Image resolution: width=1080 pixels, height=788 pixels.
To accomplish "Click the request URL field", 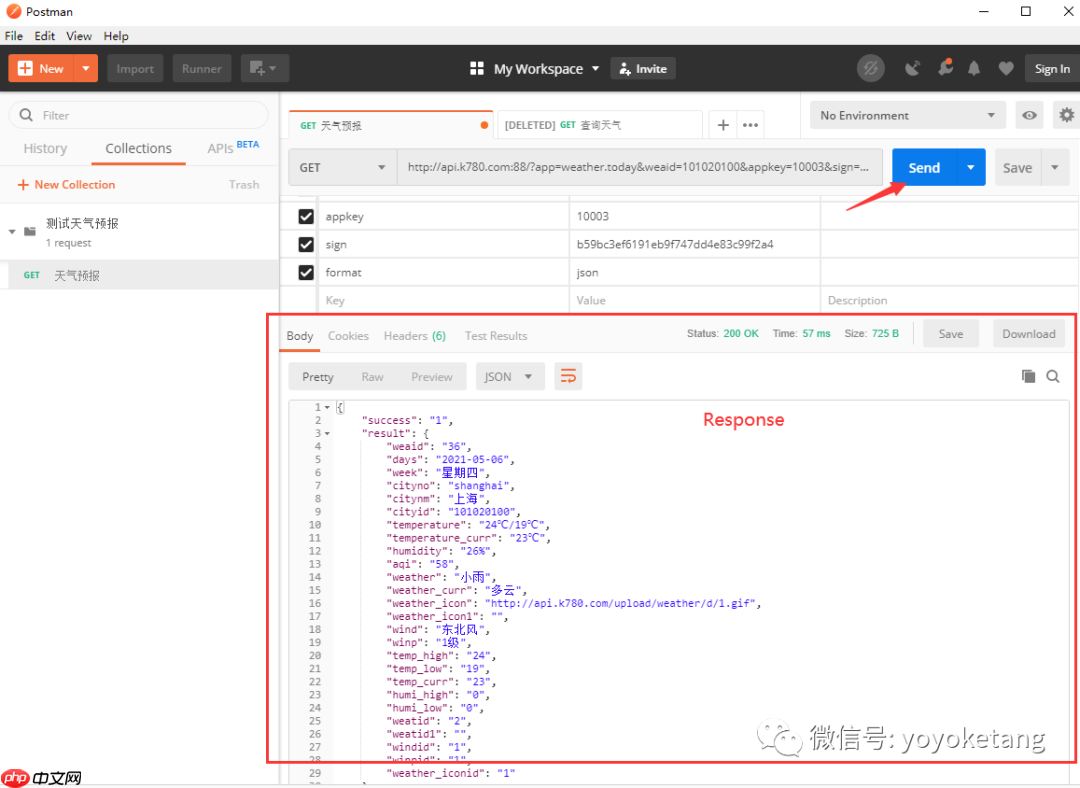I will click(x=640, y=167).
